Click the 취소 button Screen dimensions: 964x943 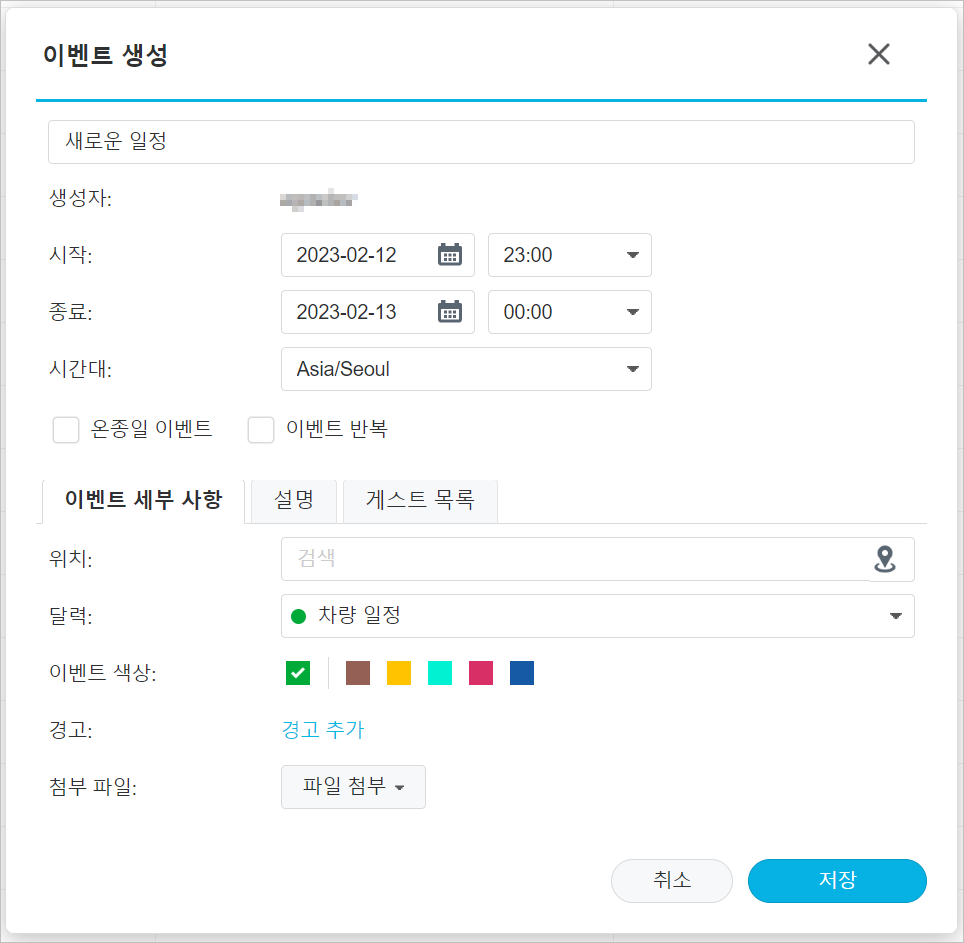click(671, 881)
